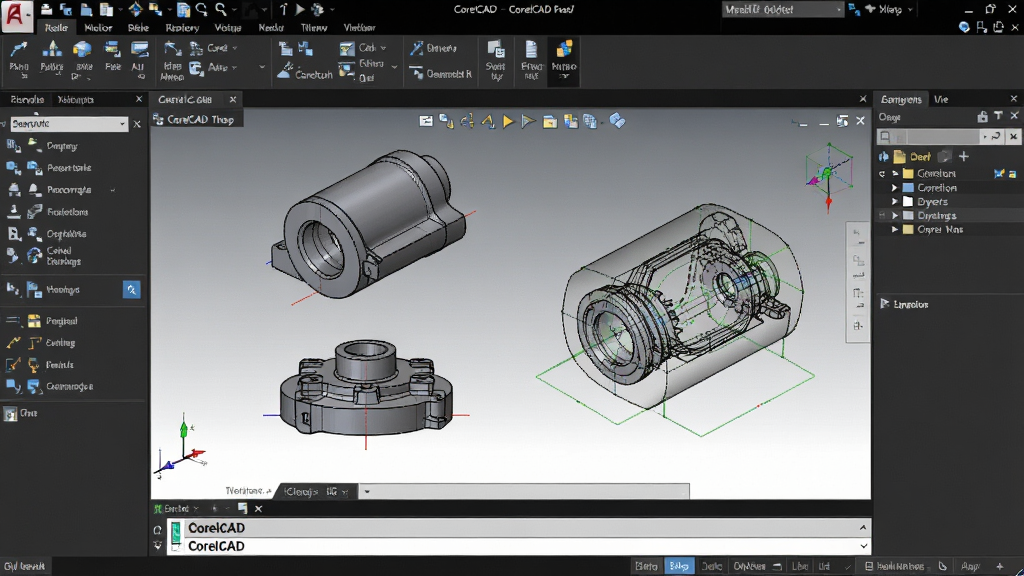The image size is (1024, 576).
Task: Expand the "Dyers" tree node arrow
Action: (x=895, y=202)
